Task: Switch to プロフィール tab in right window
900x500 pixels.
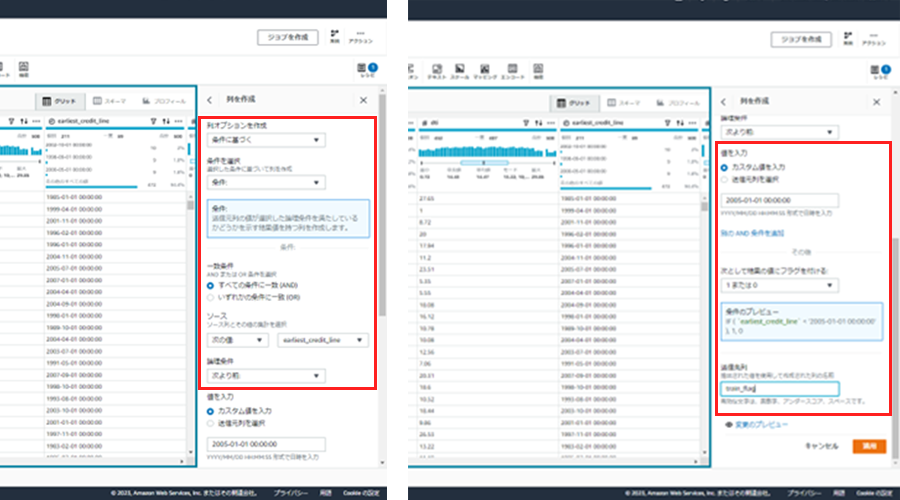Action: 678,103
